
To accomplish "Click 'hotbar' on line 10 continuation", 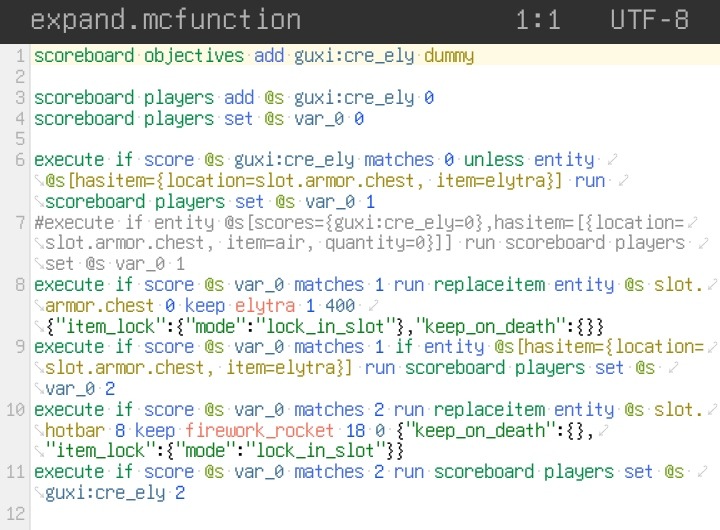I will pyautogui.click(x=75, y=430).
